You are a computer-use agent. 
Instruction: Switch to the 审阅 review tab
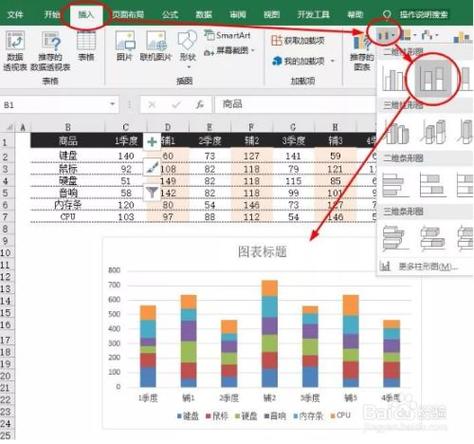pyautogui.click(x=238, y=14)
